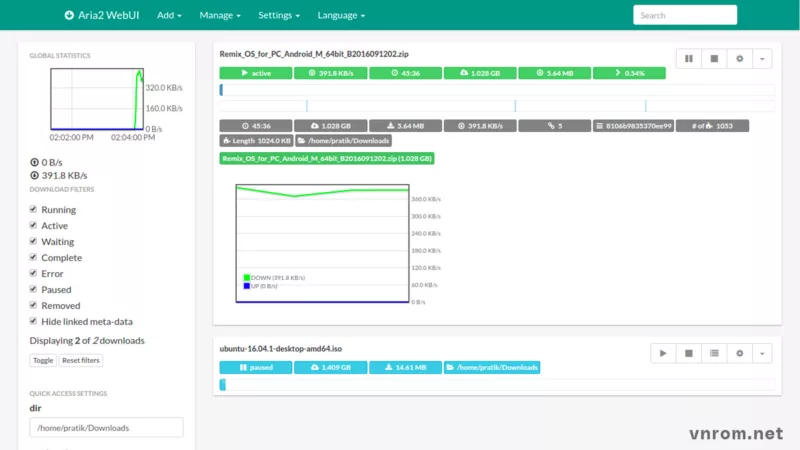
Task: Click the Remix_OS download title
Action: [x=314, y=54]
